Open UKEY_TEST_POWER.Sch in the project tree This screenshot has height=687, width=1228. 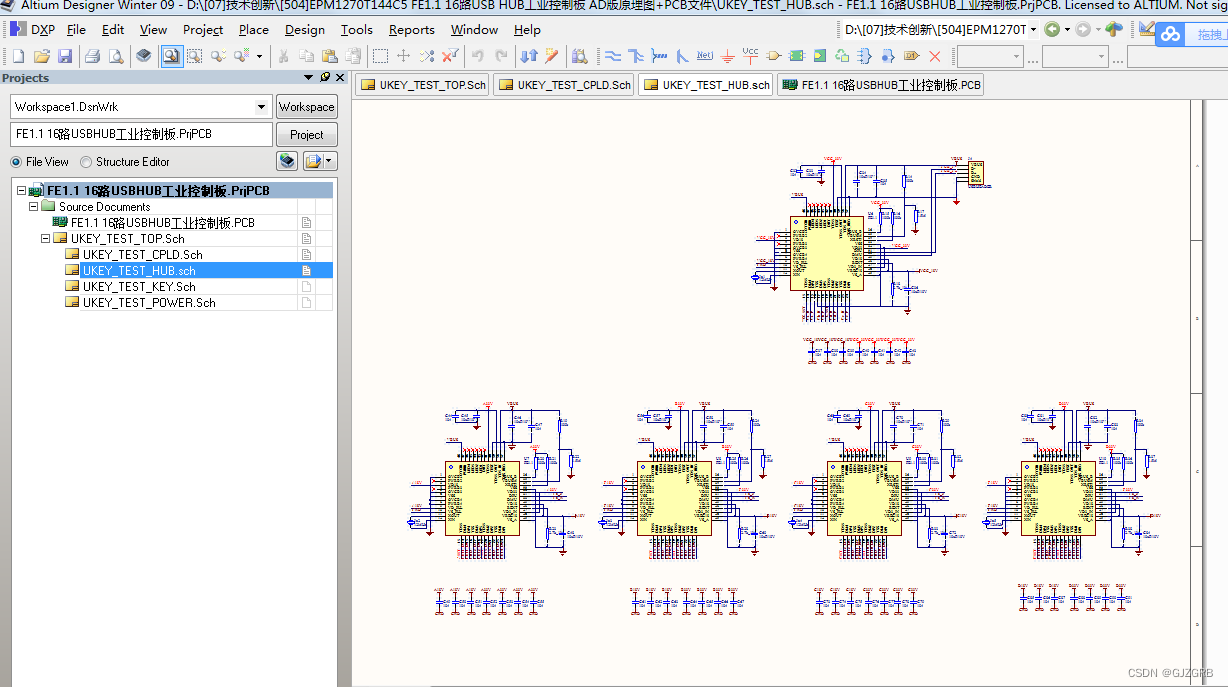149,303
